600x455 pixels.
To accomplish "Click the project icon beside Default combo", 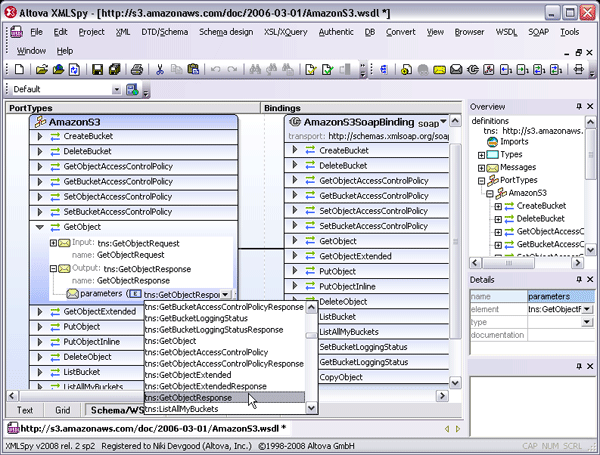I will tap(132, 90).
